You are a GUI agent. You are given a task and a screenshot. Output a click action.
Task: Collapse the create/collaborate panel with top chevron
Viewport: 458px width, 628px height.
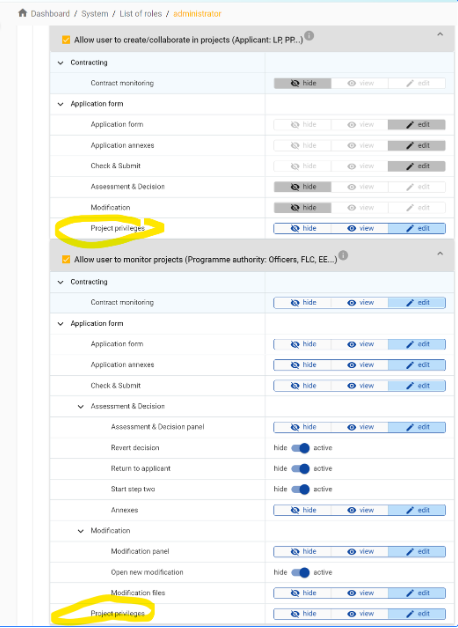coord(440,34)
